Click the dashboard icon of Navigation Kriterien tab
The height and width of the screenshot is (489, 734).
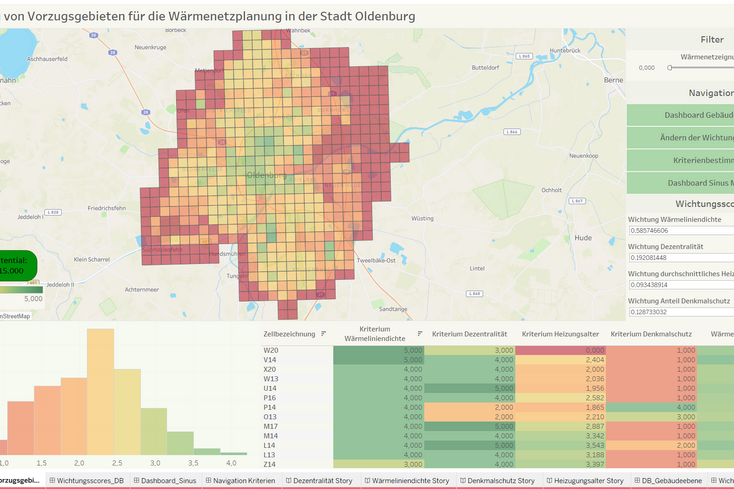click(209, 481)
